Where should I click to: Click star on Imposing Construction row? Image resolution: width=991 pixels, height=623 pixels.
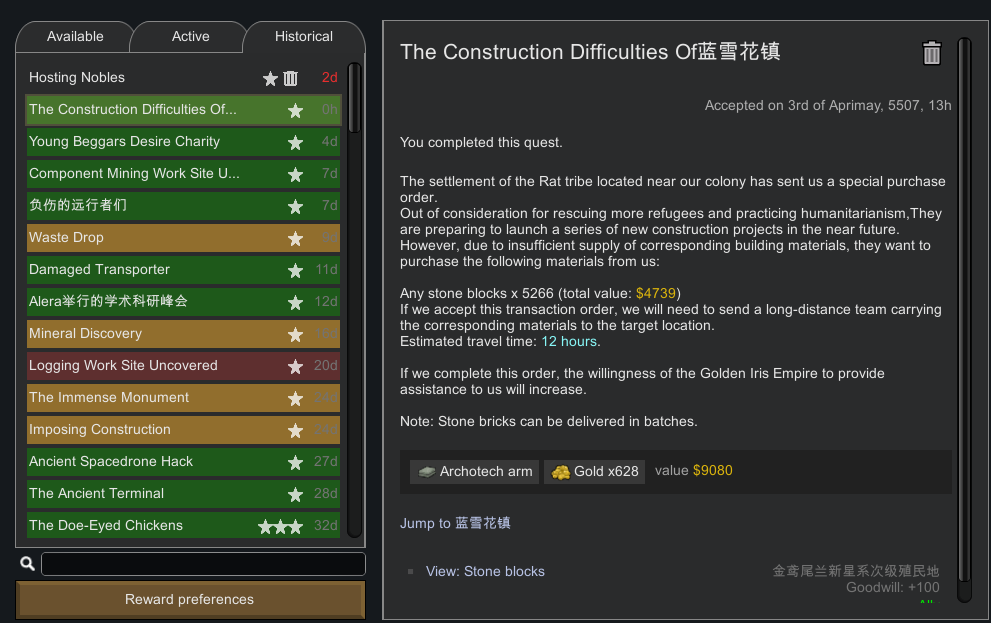coord(295,430)
